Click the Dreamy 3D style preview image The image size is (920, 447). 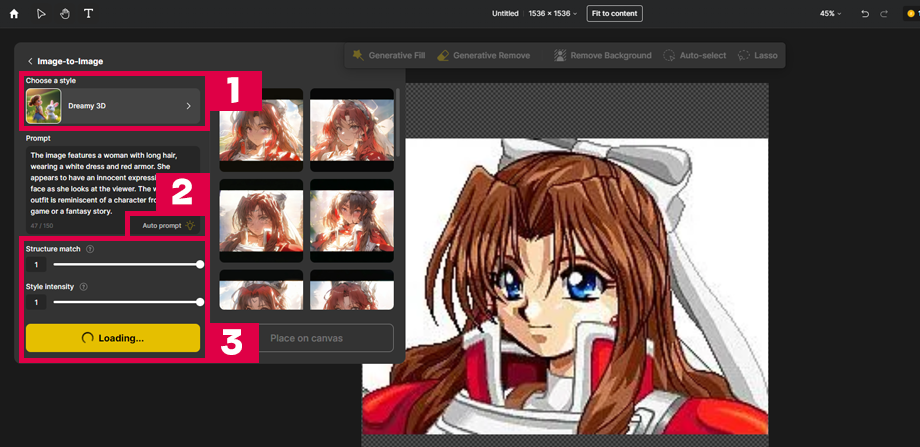(x=43, y=106)
